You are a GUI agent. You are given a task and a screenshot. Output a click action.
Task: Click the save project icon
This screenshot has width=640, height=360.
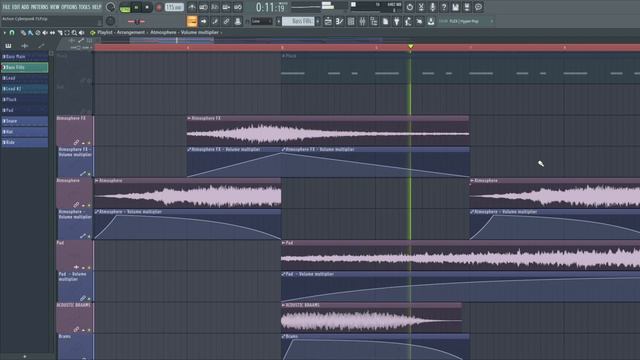(456, 7)
